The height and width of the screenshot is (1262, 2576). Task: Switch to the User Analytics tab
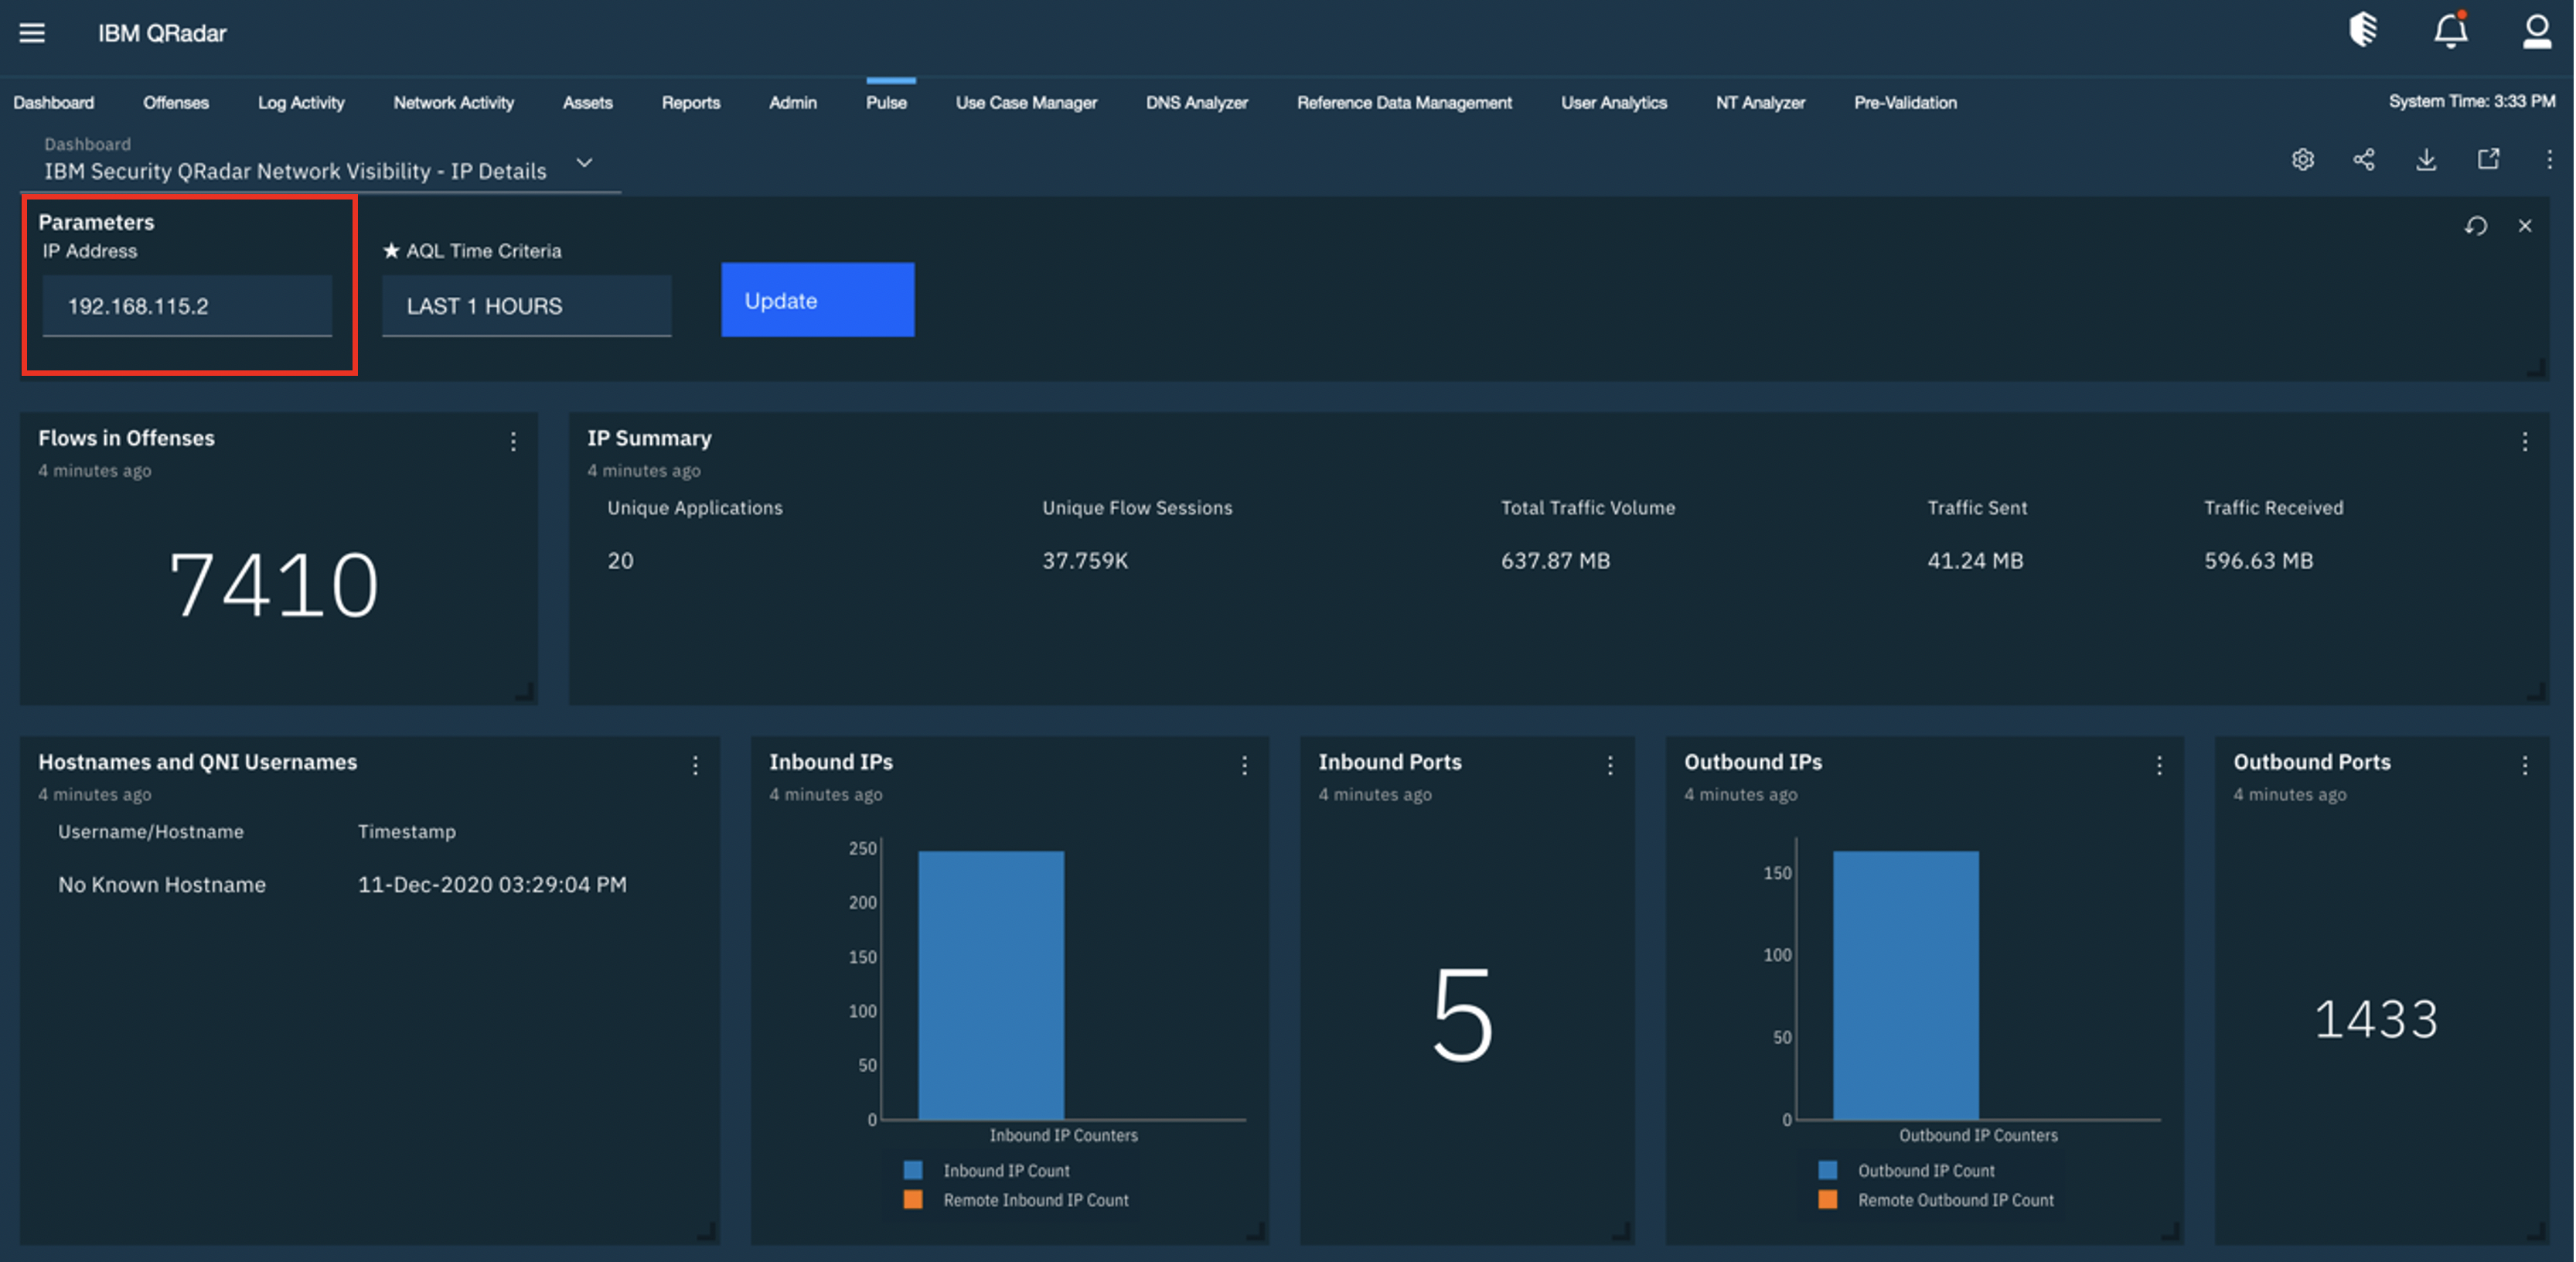click(1614, 102)
